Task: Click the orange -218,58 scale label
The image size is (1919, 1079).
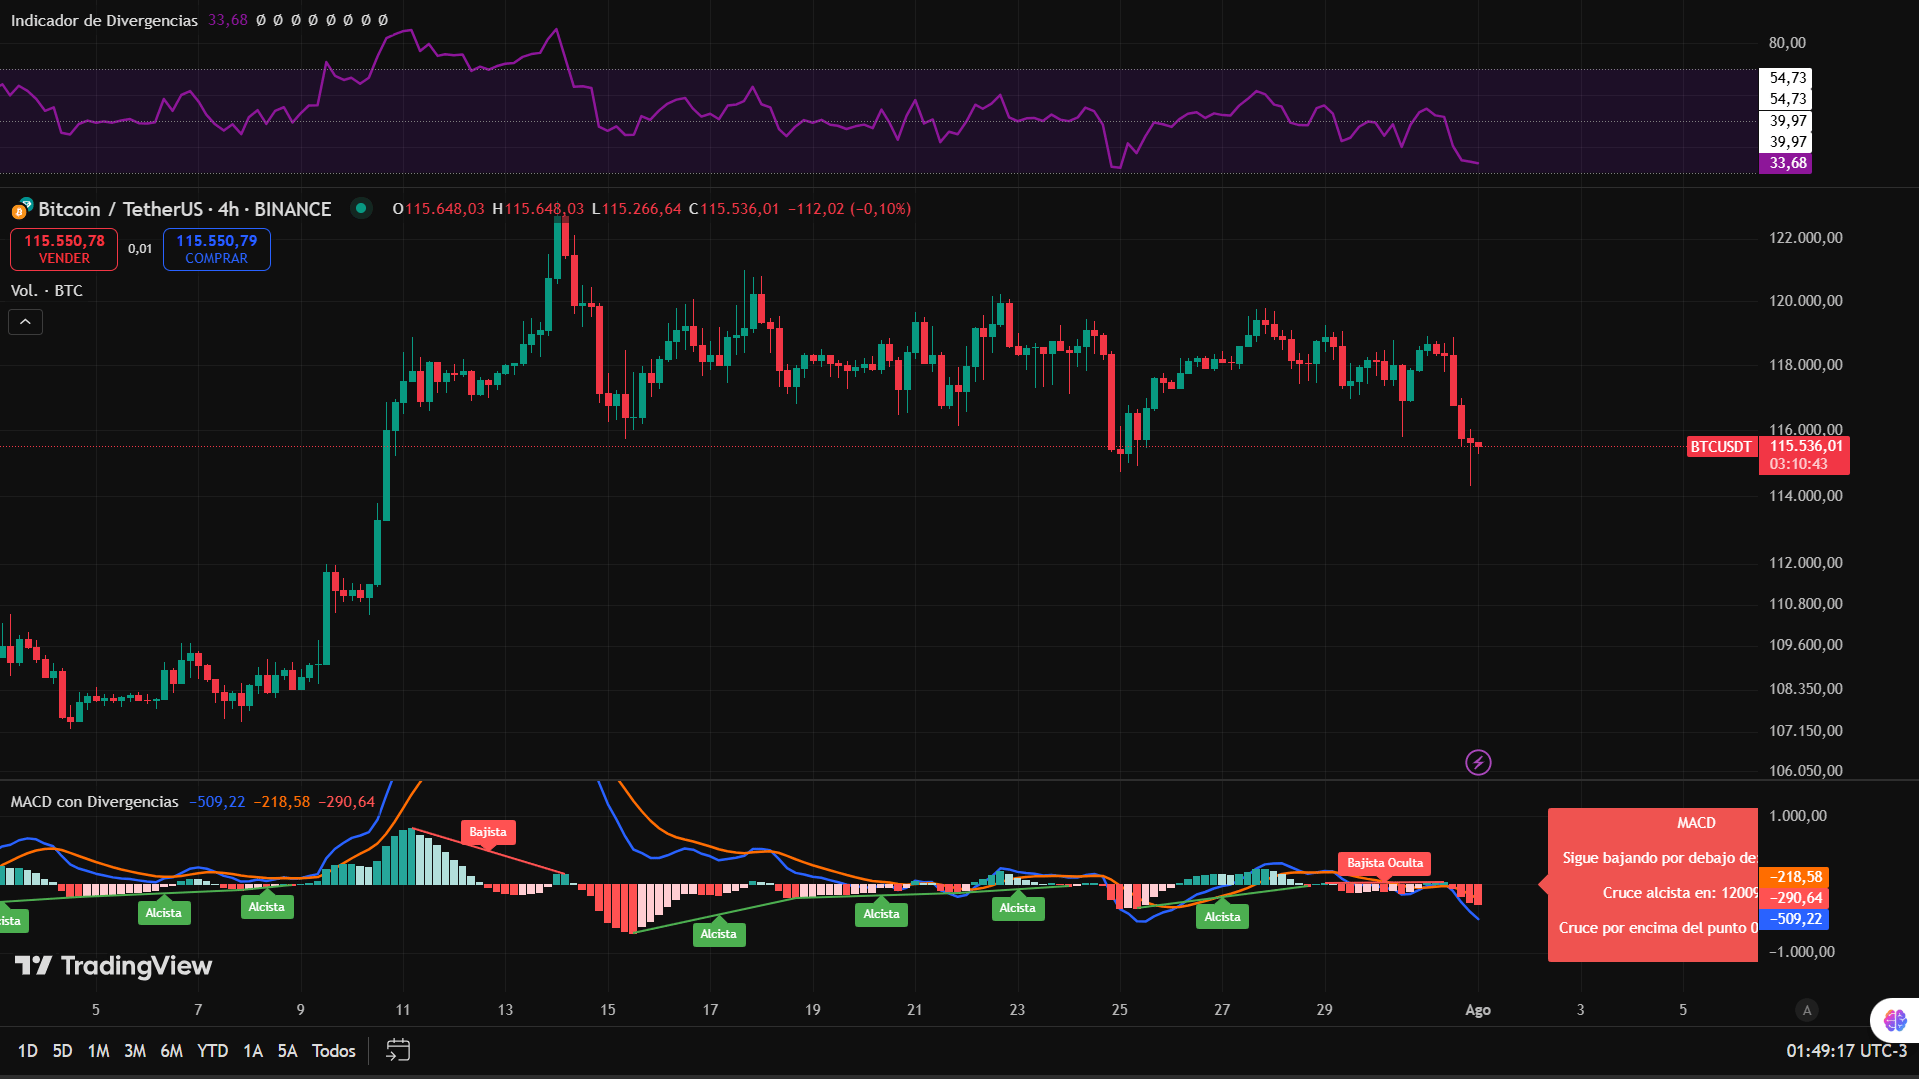Action: (x=1795, y=877)
